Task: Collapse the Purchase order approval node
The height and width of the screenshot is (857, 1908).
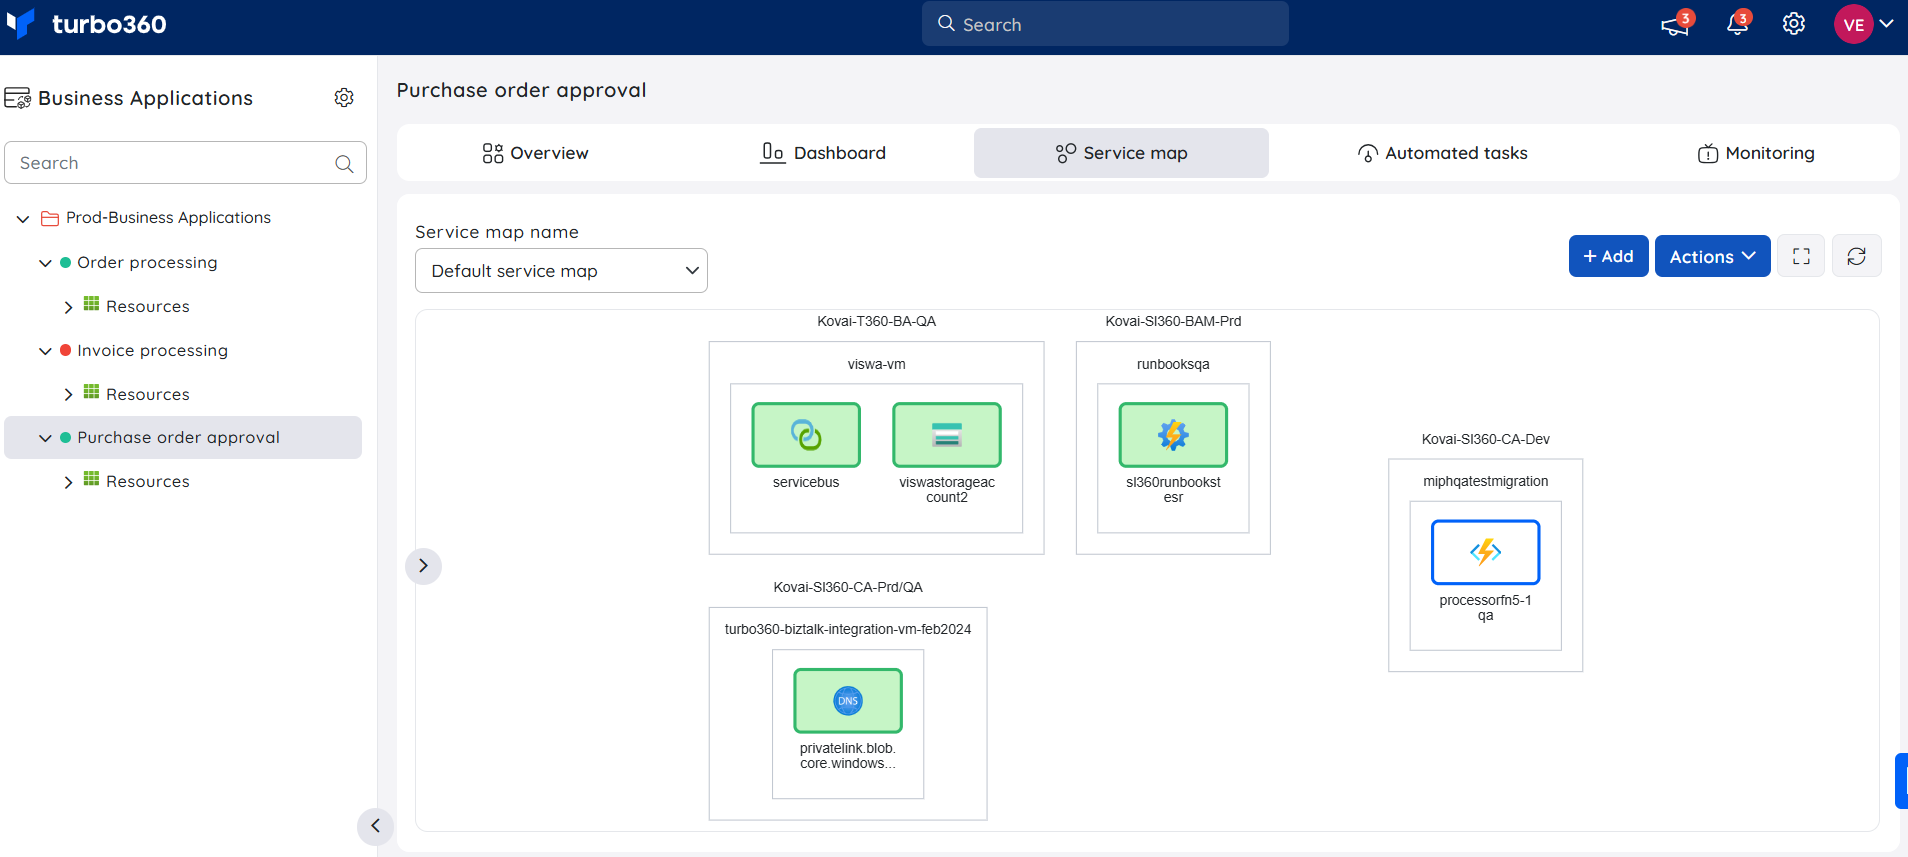Action: coord(45,438)
